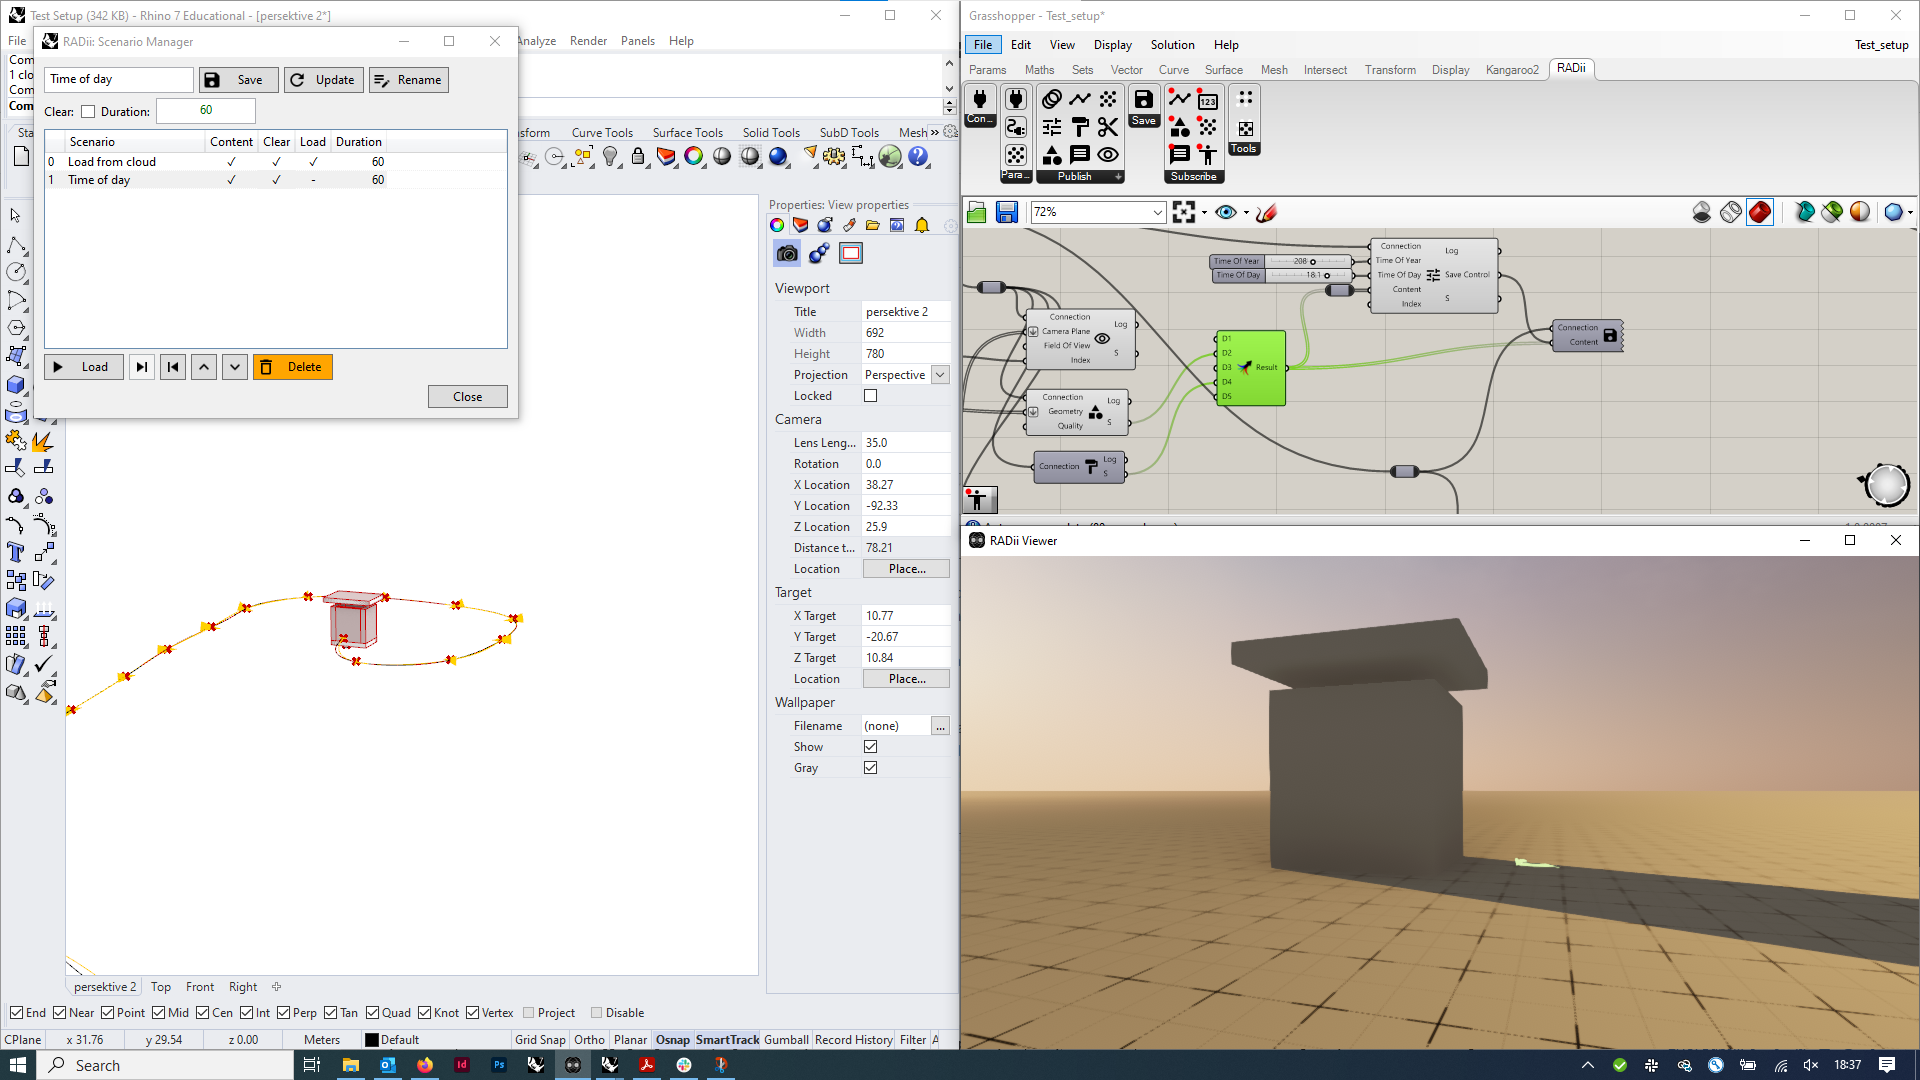Open the Solution menu in Grasshopper
Image resolution: width=1920 pixels, height=1080 pixels.
click(x=1172, y=45)
